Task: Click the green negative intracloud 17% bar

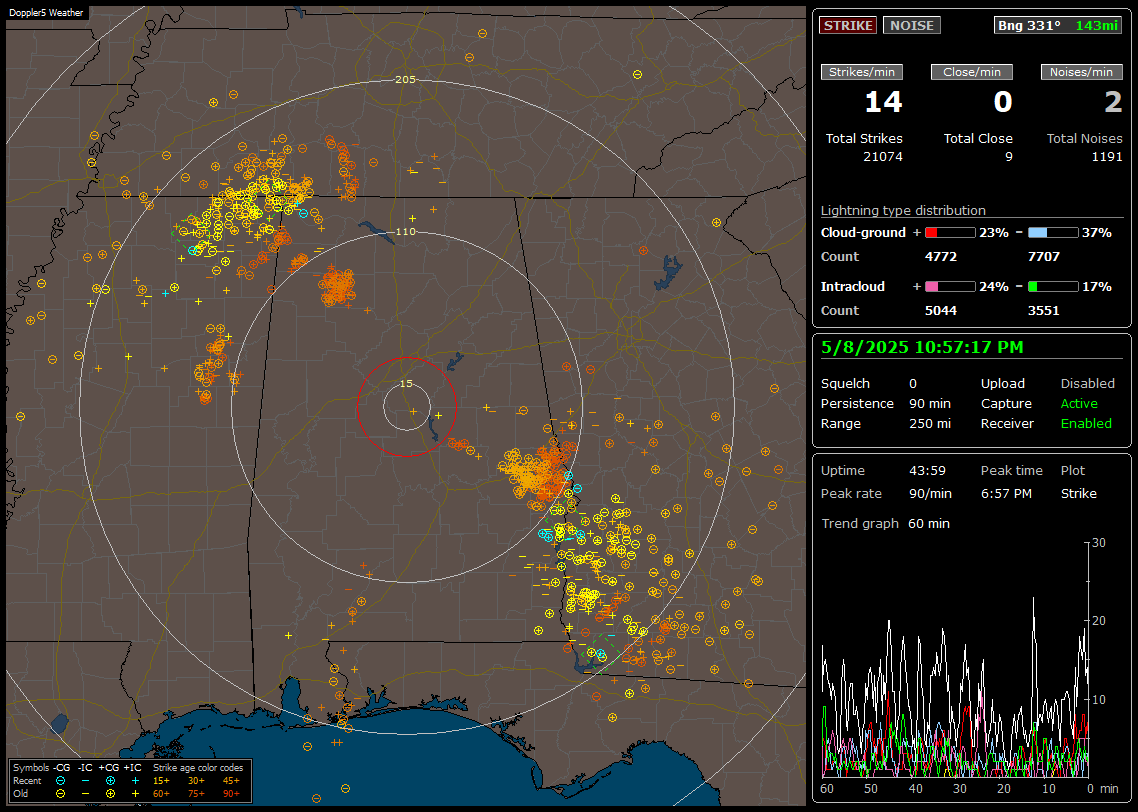Action: (1053, 287)
